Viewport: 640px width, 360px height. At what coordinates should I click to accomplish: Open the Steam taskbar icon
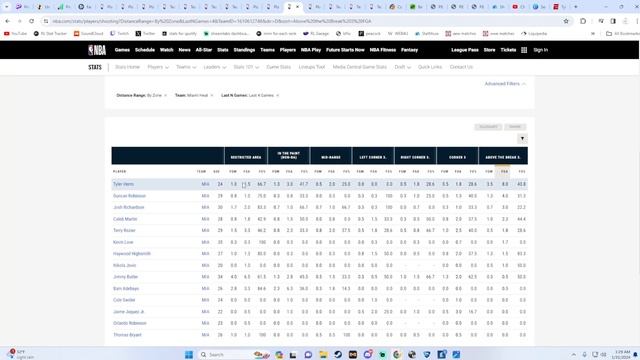click(x=338, y=354)
